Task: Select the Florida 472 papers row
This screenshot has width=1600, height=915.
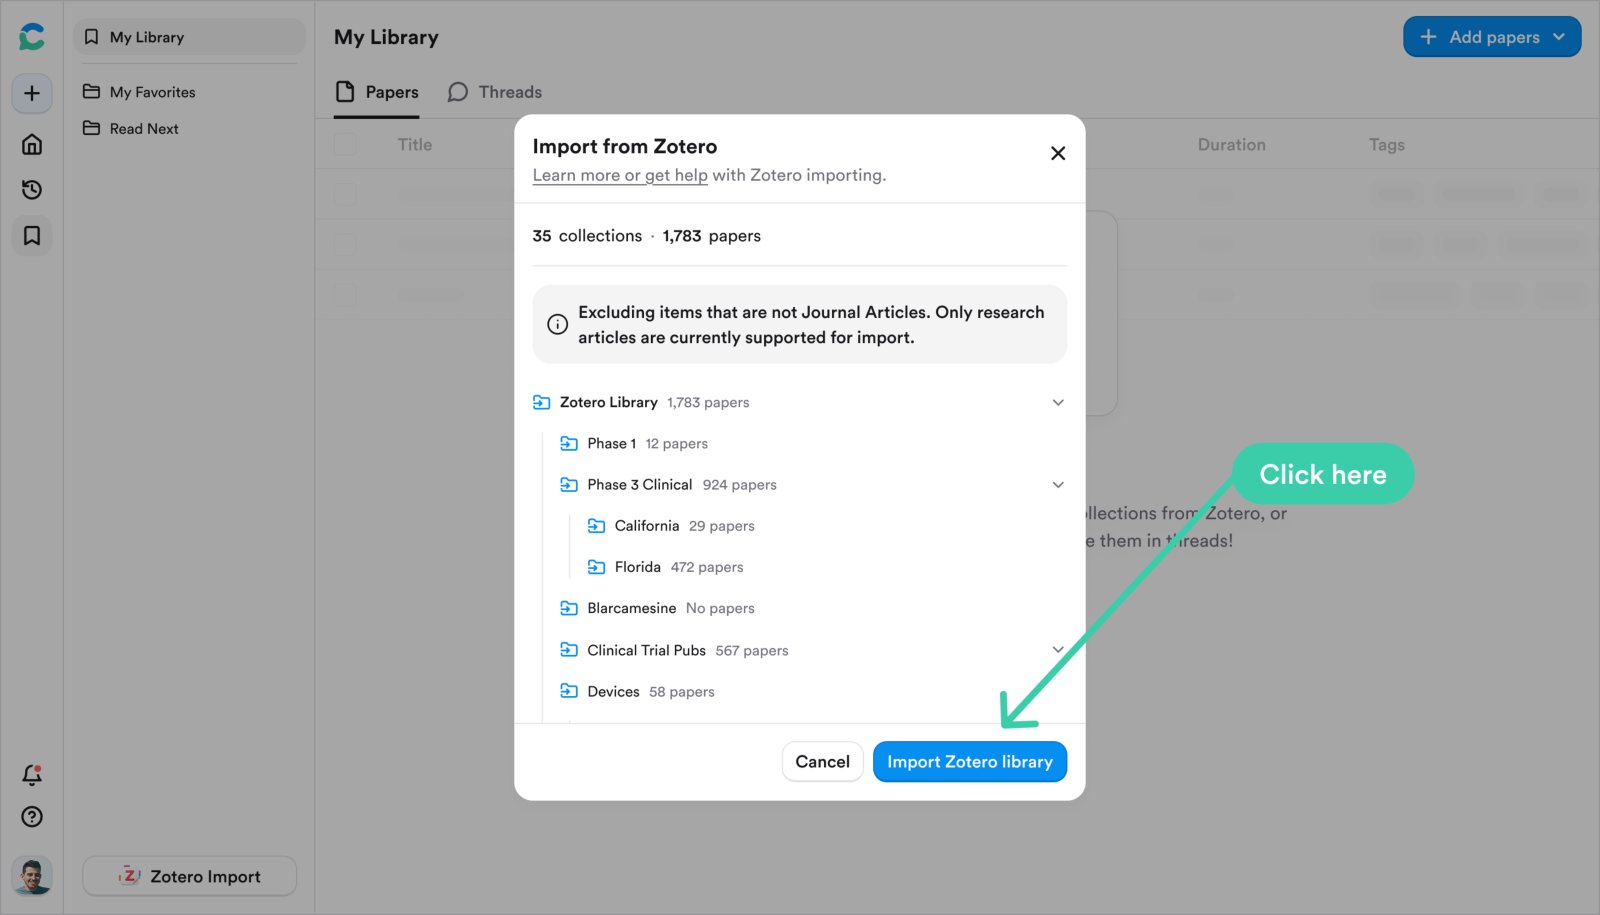Action: (826, 567)
